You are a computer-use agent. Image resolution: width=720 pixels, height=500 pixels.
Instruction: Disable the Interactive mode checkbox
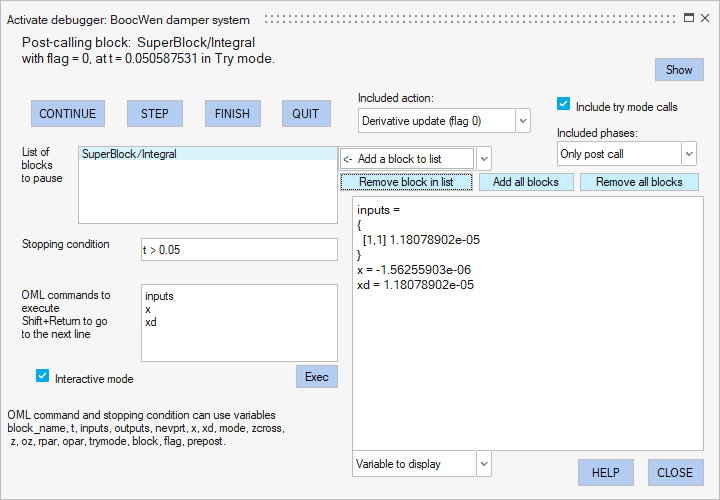42,377
